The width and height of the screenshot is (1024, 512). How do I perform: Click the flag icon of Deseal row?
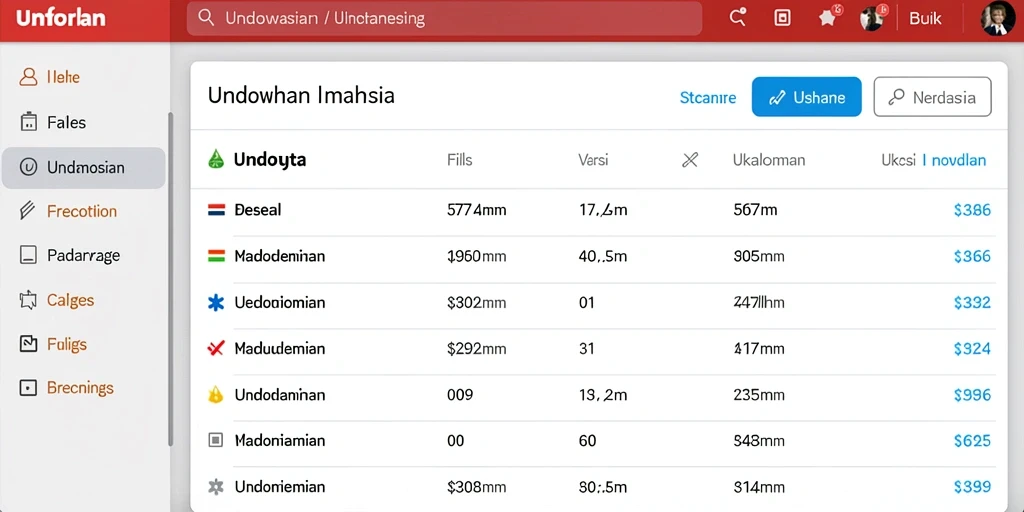click(x=216, y=210)
